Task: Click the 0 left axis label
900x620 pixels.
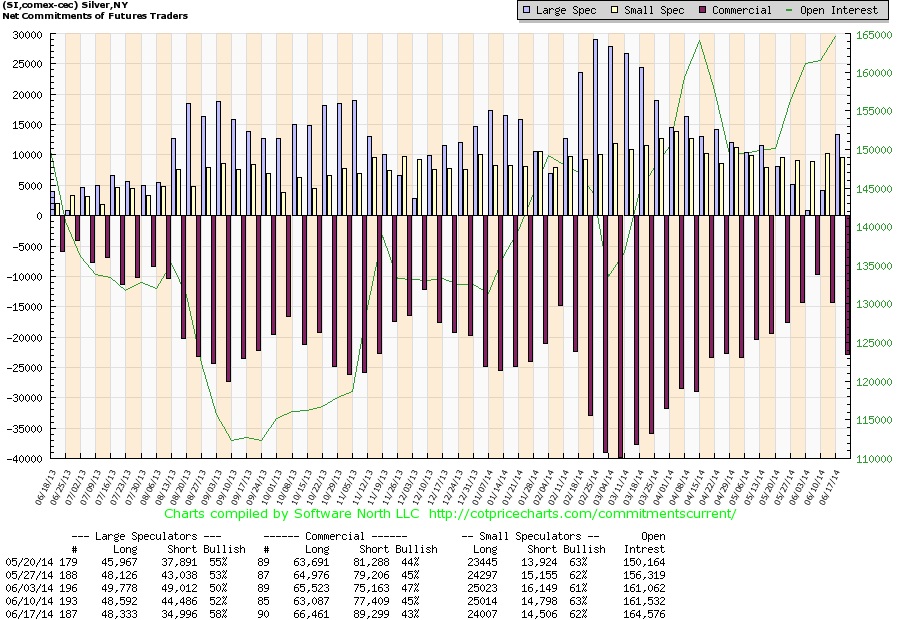Action: pos(40,216)
